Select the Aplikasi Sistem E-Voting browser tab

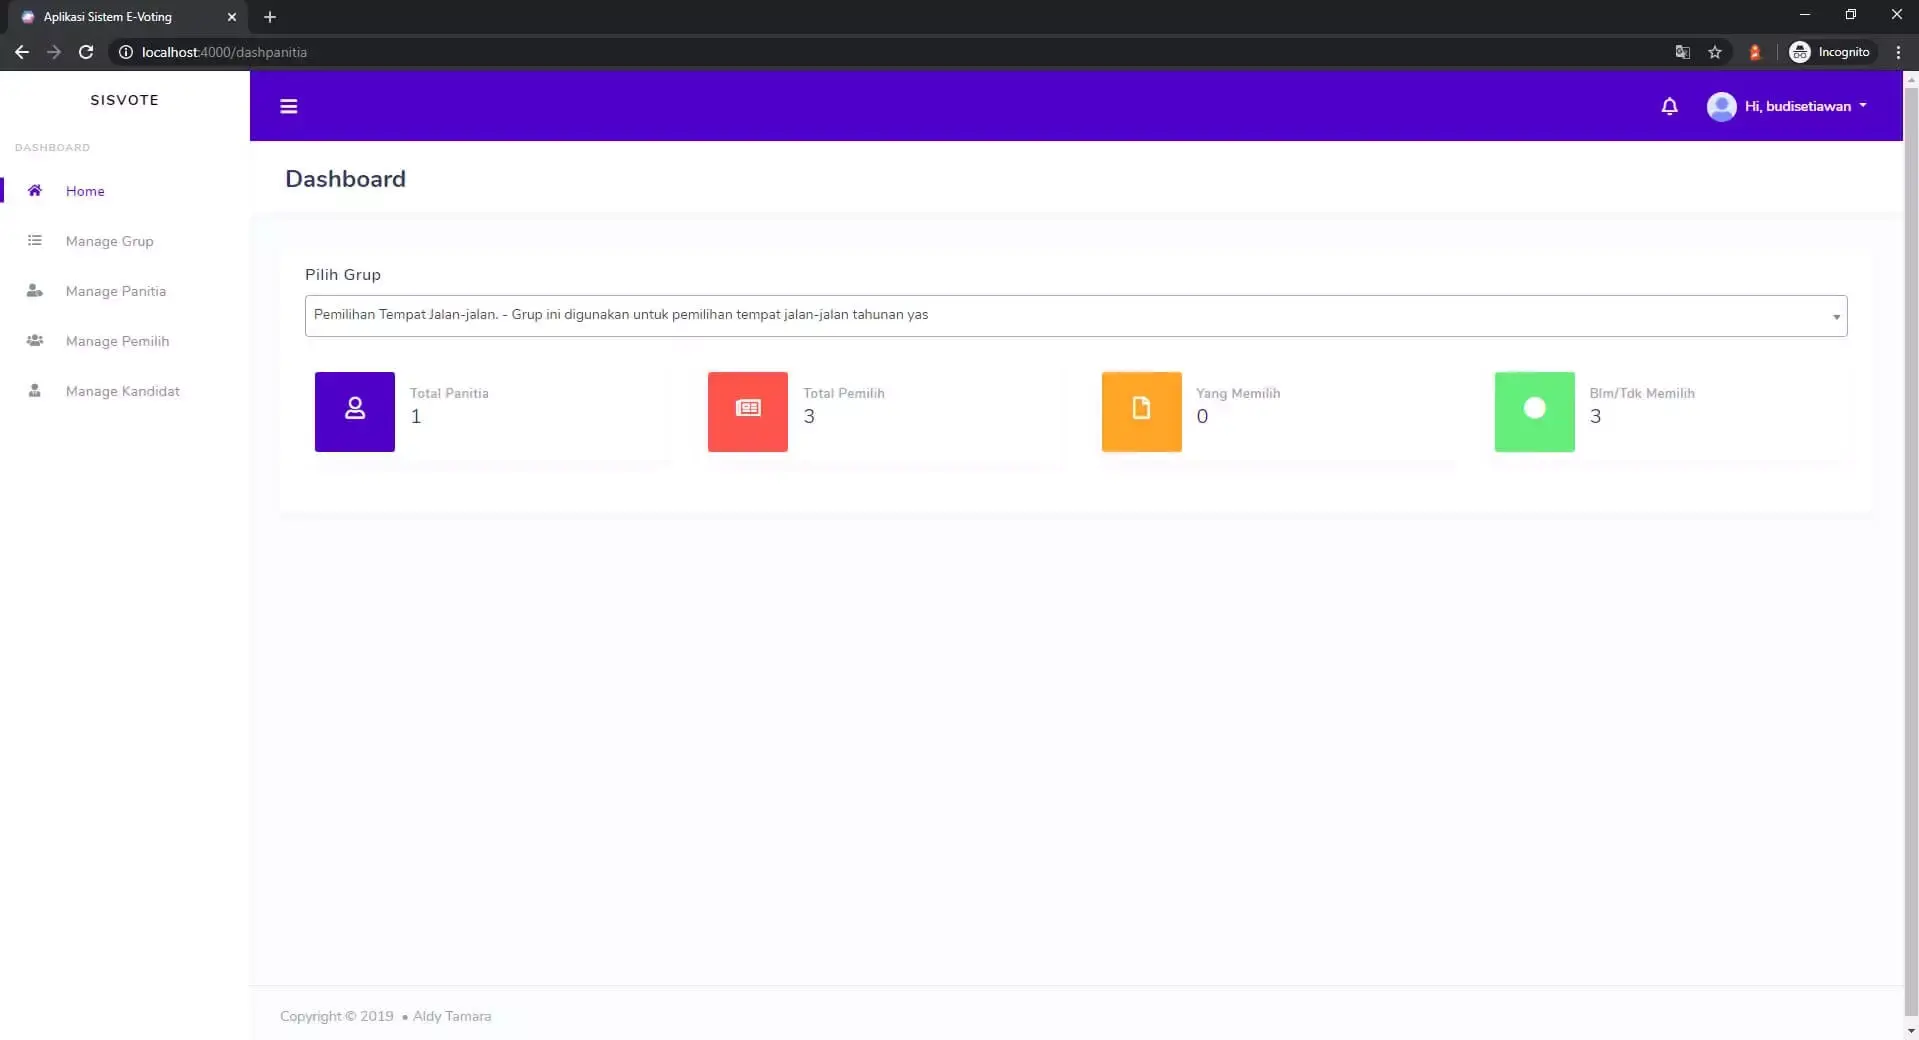point(126,17)
